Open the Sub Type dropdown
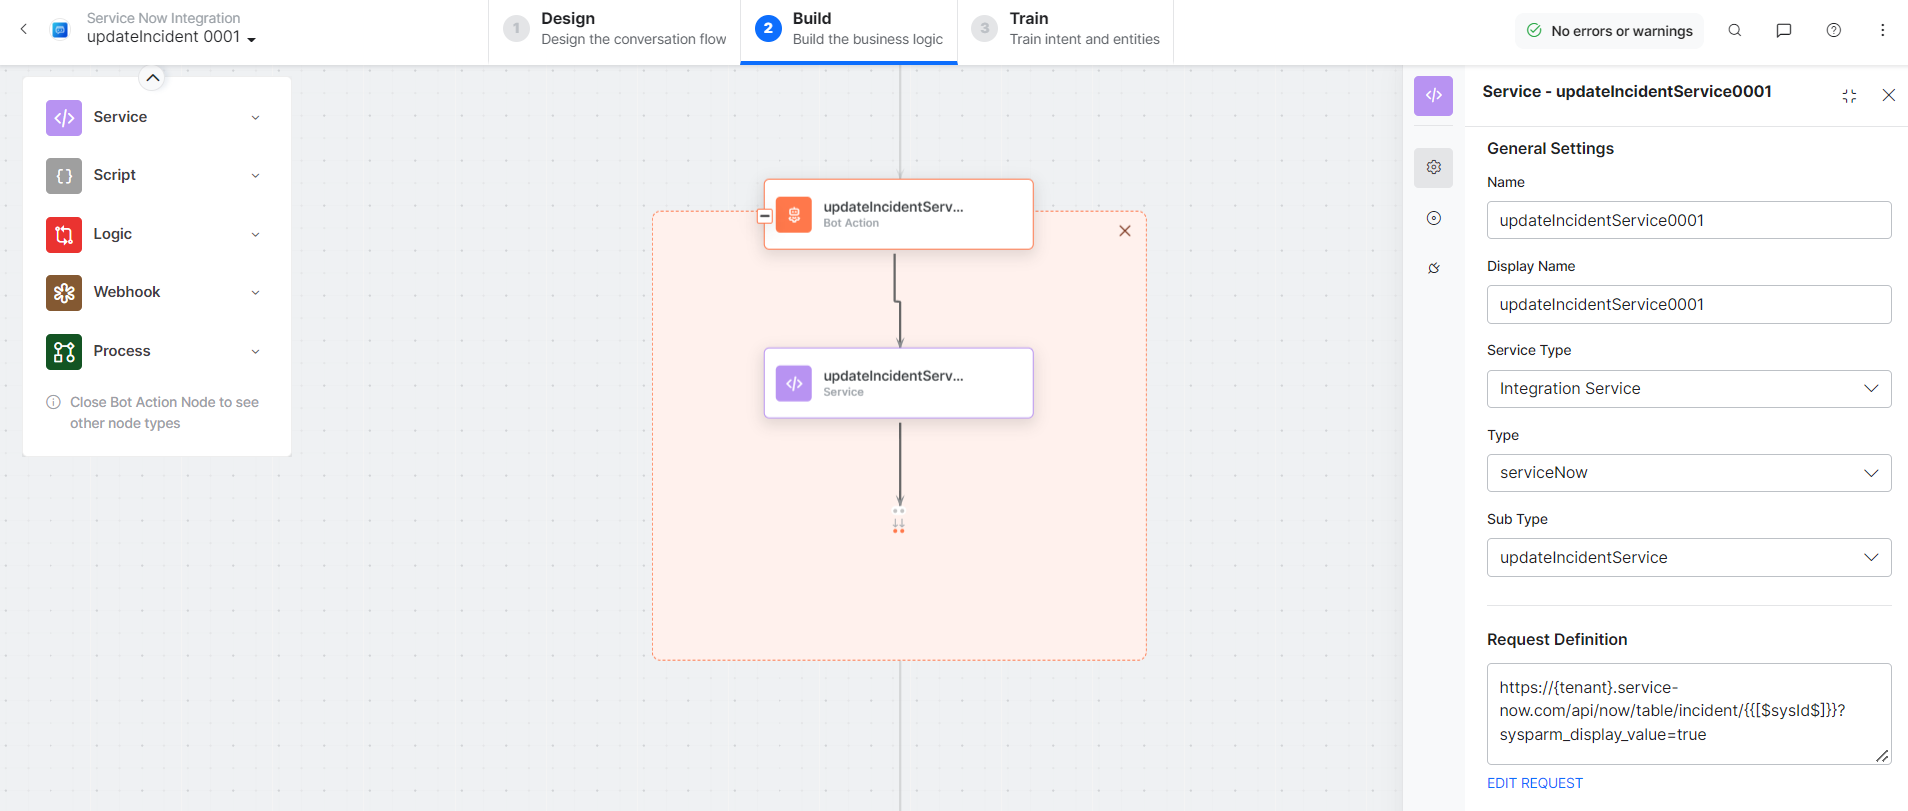Viewport: 1908px width, 811px height. tap(1688, 558)
